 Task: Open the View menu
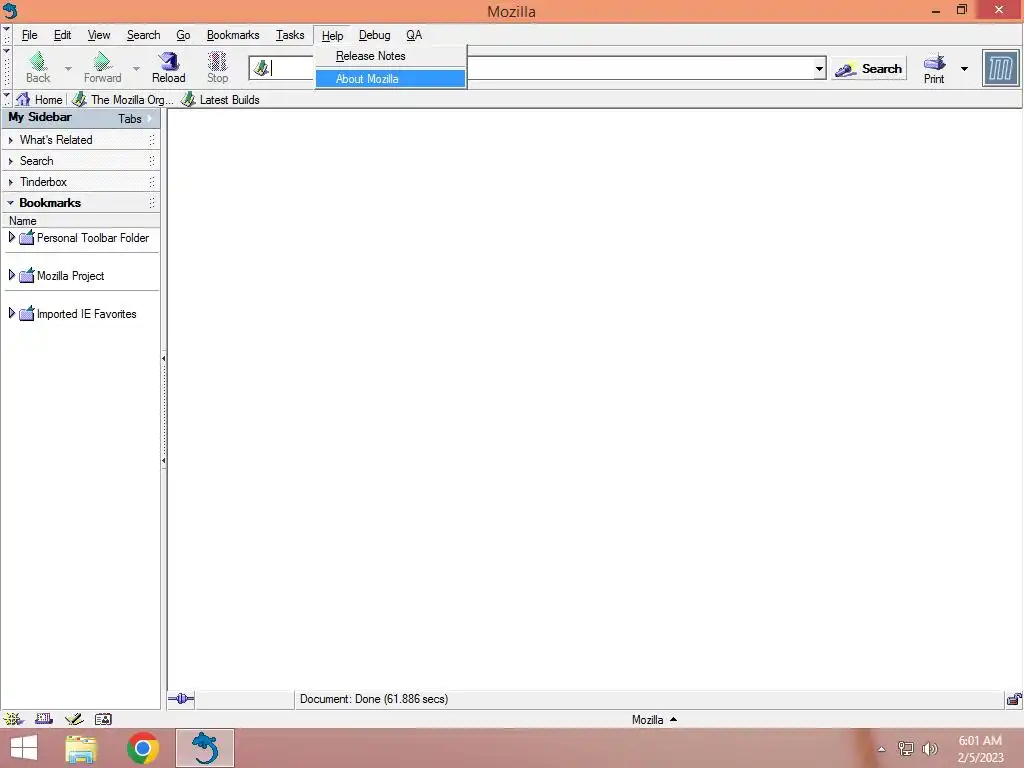(99, 35)
